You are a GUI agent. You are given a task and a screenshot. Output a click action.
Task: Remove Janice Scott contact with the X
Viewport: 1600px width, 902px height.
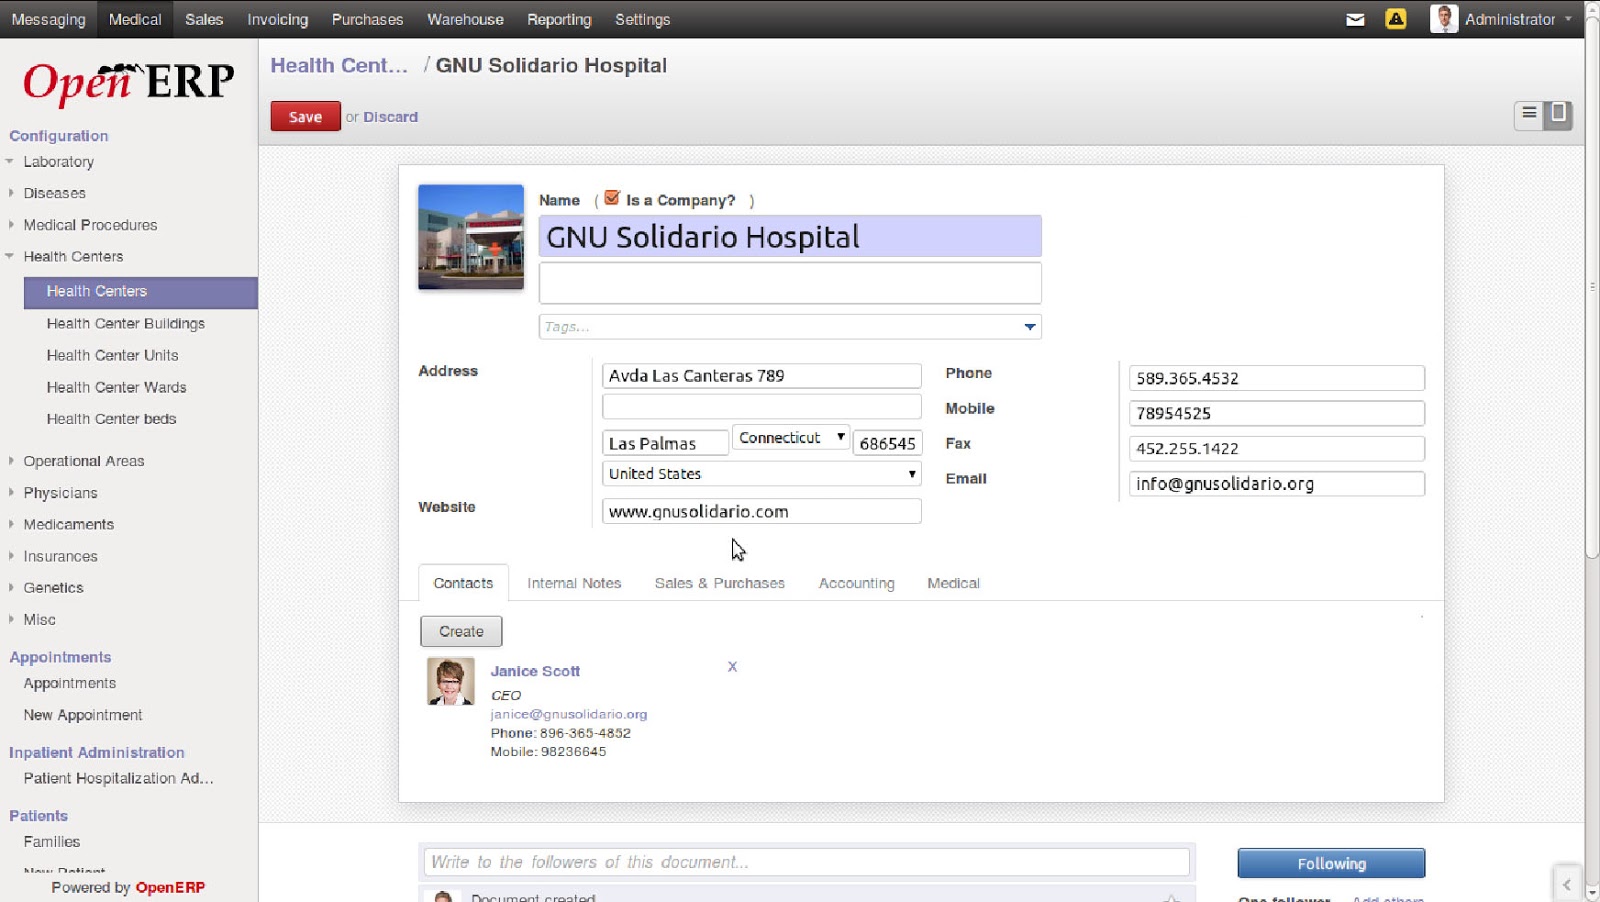732,667
